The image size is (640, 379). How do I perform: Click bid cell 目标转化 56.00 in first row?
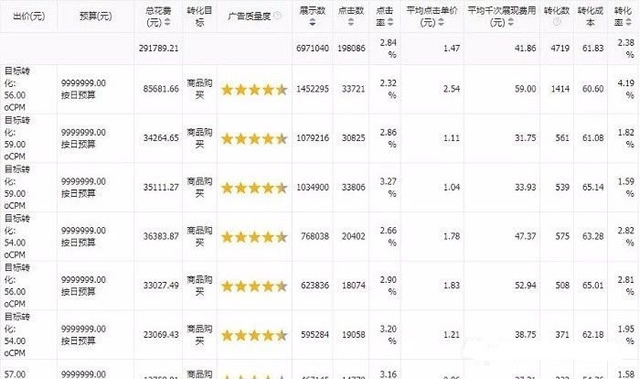[x=17, y=89]
